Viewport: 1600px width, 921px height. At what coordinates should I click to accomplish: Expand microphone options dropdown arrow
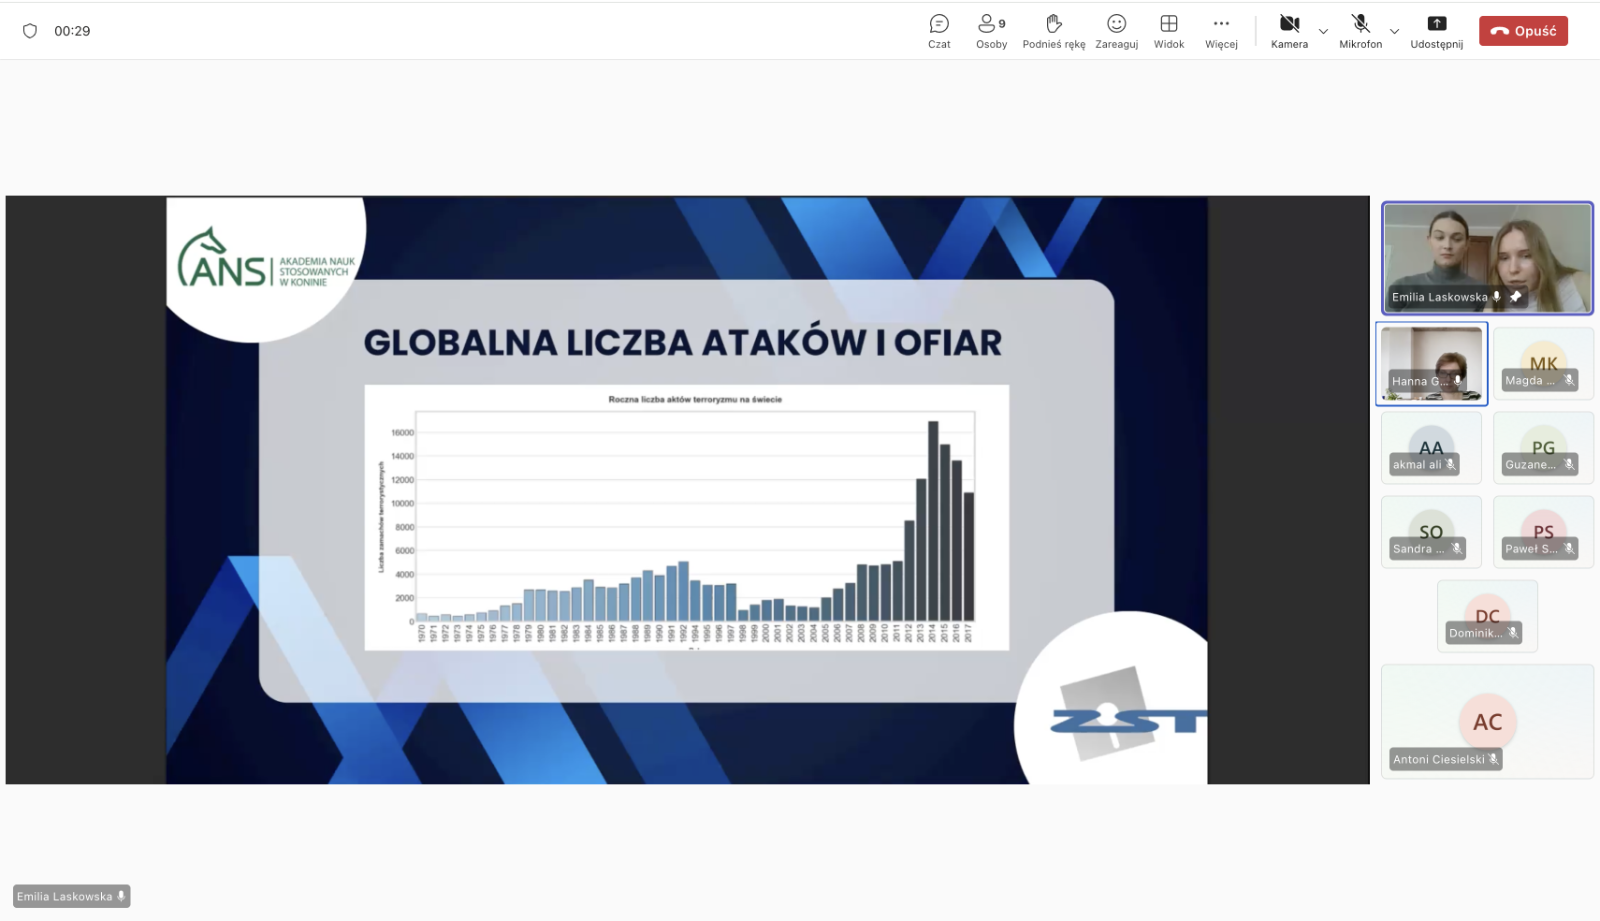pyautogui.click(x=1394, y=32)
